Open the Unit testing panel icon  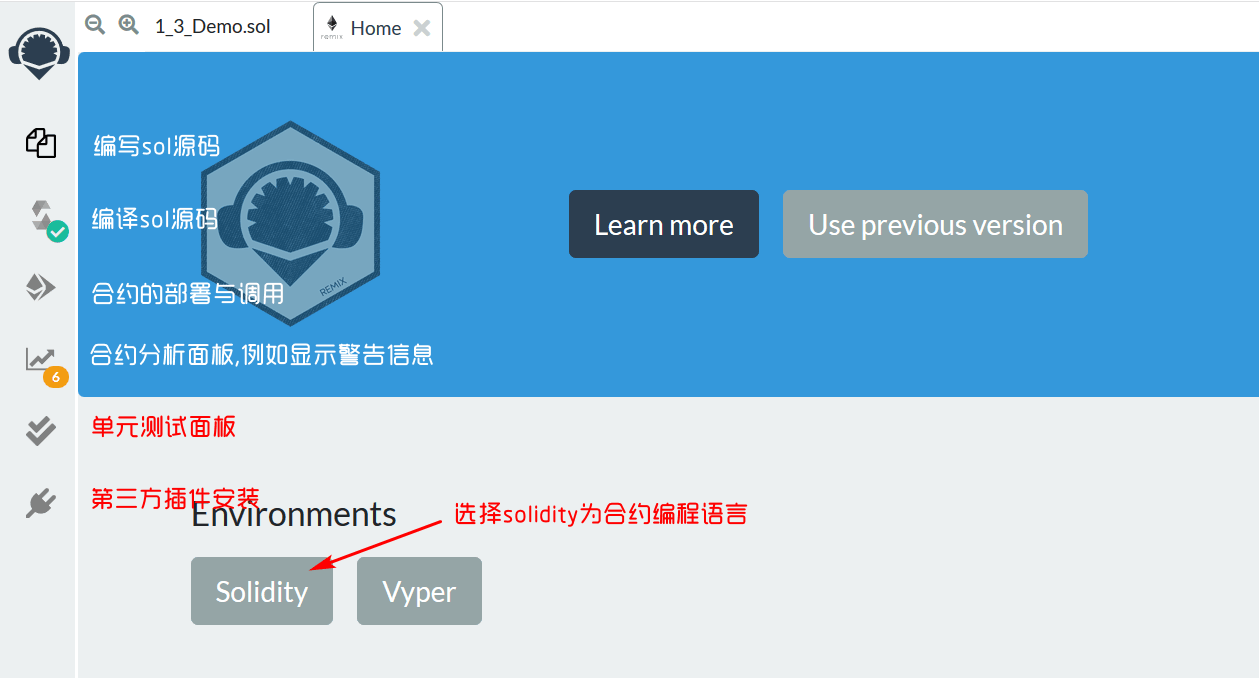[x=40, y=431]
